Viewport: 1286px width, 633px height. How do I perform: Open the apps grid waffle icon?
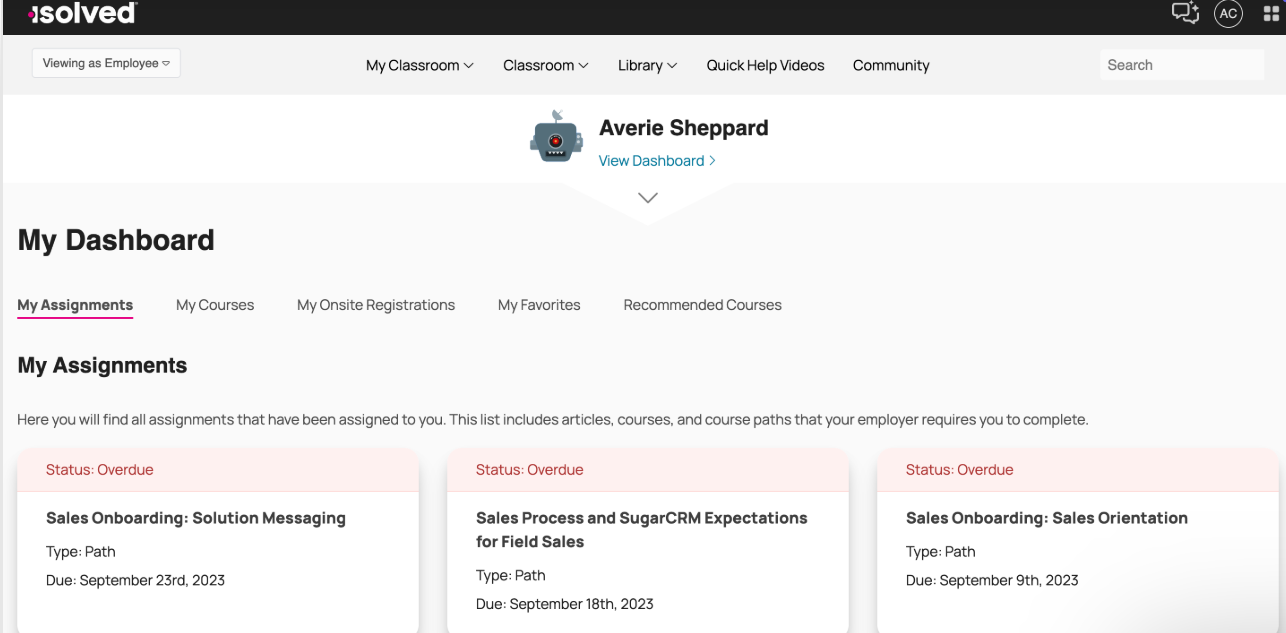tap(1272, 14)
